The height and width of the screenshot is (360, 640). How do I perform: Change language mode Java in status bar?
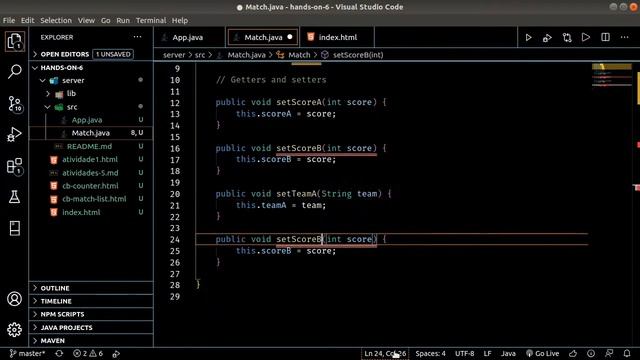[508, 353]
